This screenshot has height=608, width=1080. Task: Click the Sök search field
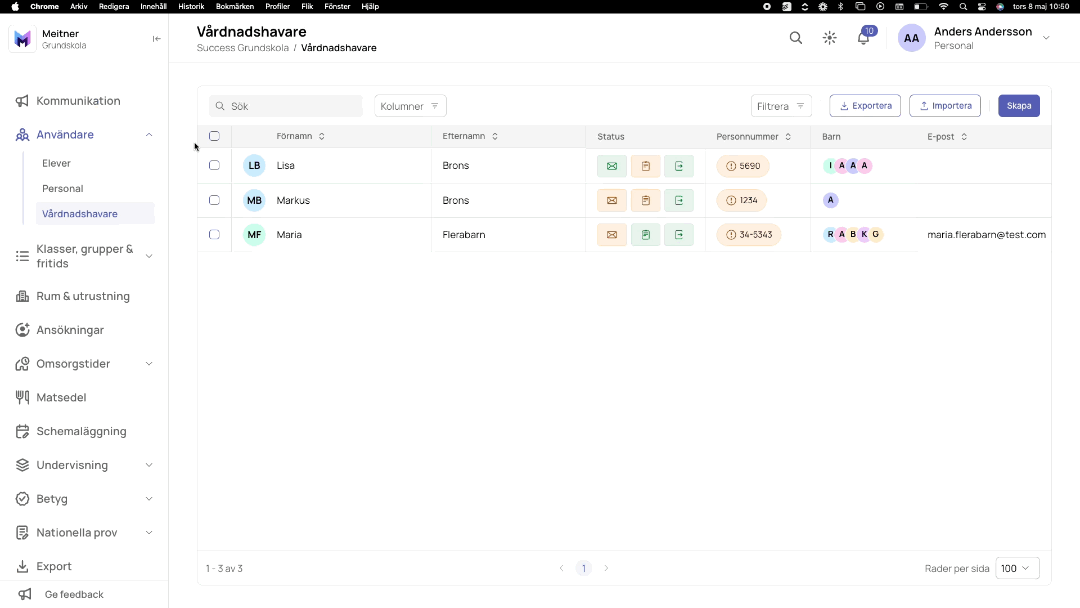coord(285,106)
